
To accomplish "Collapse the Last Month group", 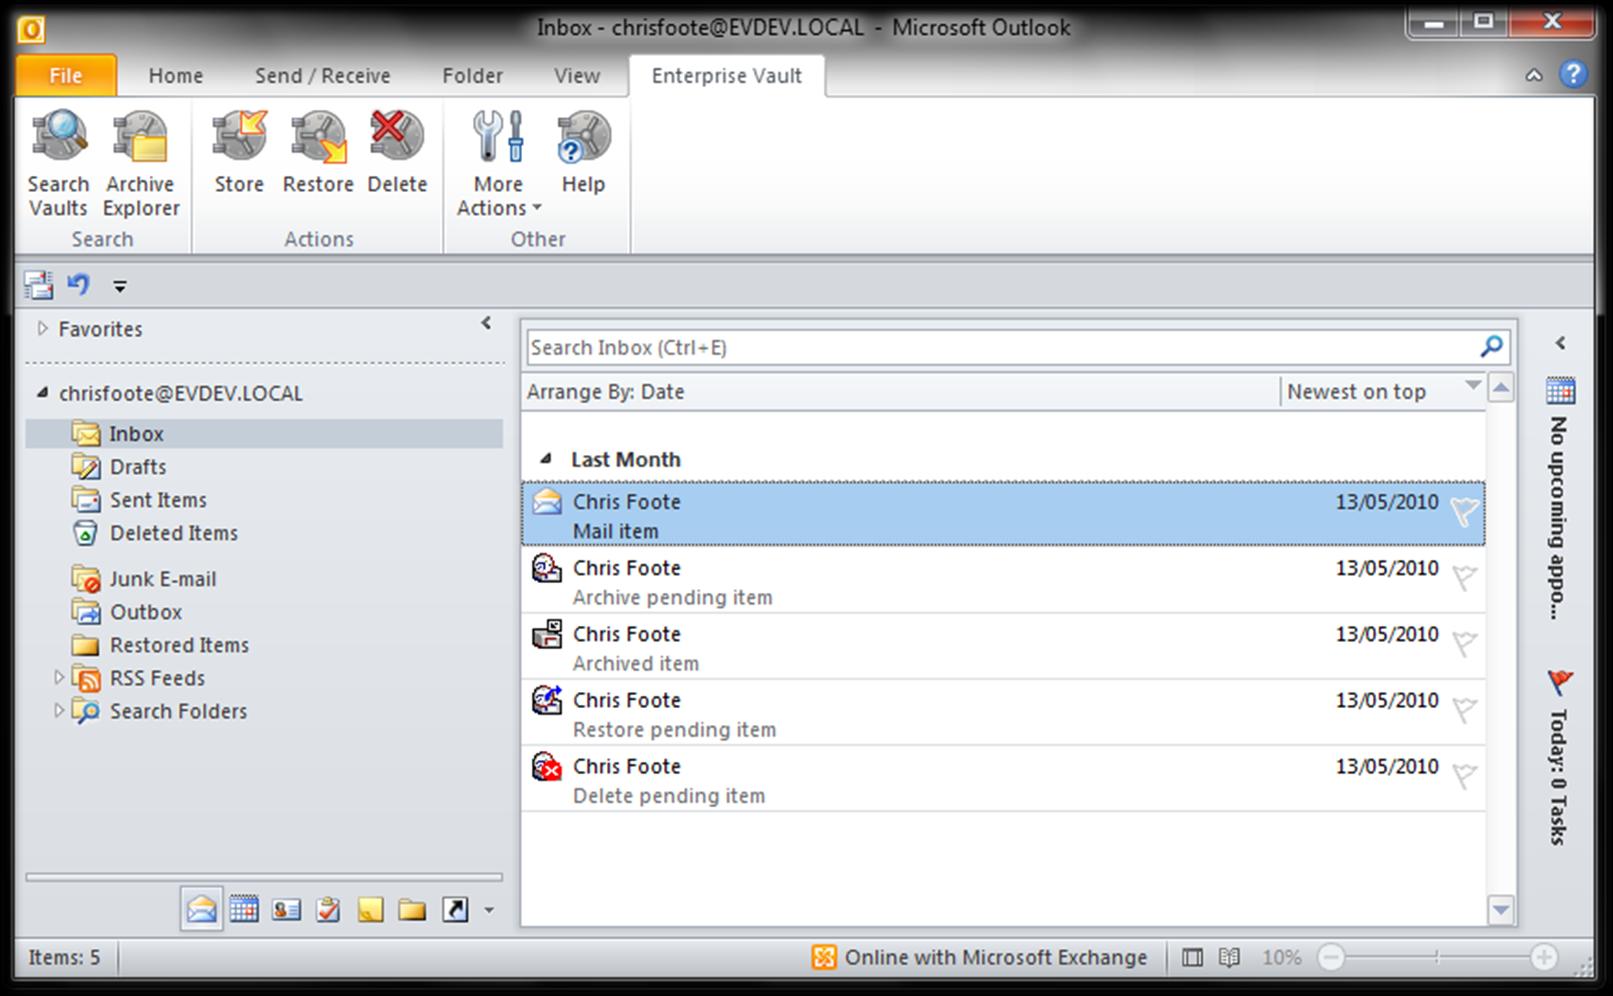I will point(545,459).
